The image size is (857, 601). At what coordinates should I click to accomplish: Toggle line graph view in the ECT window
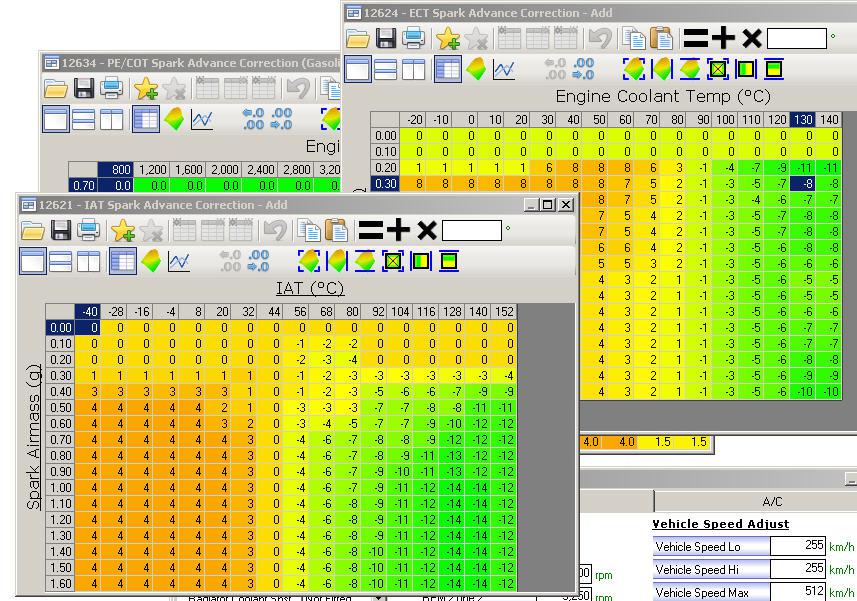(504, 69)
